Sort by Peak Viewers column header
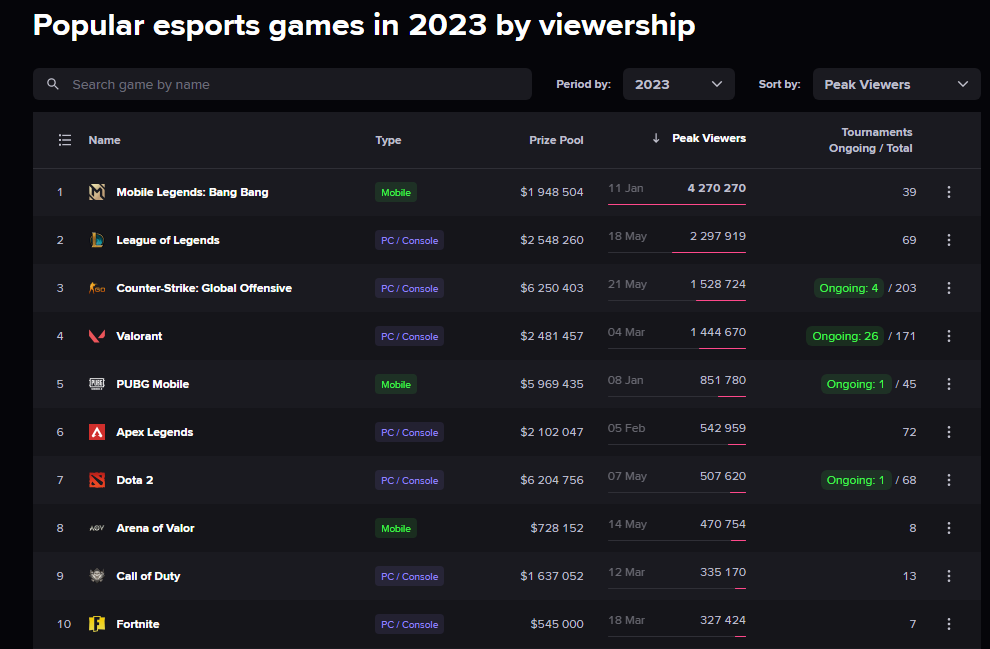 click(x=709, y=138)
